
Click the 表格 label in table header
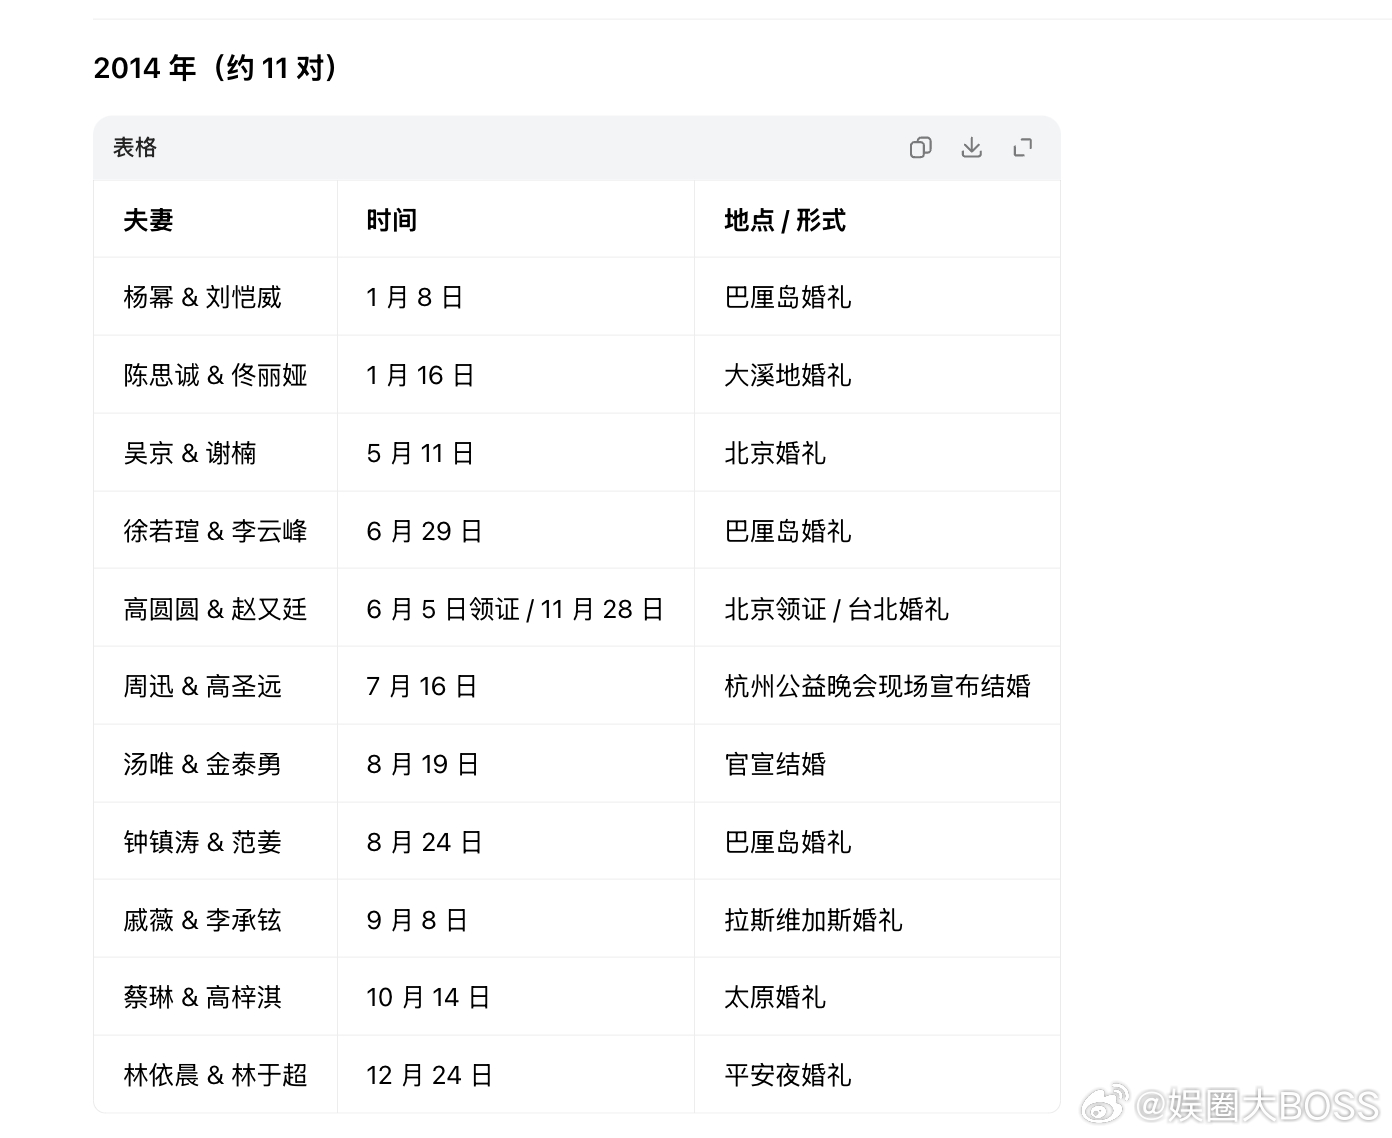point(135,148)
